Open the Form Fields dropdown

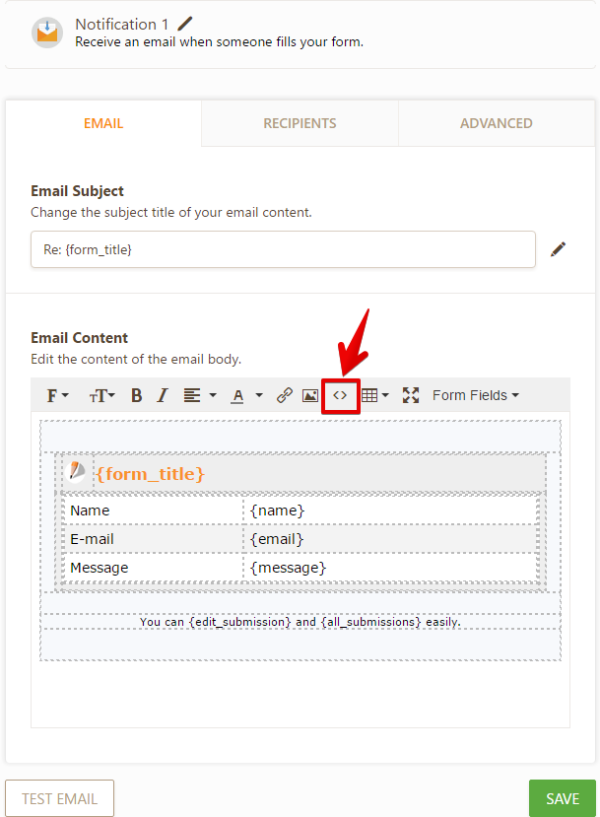point(475,396)
